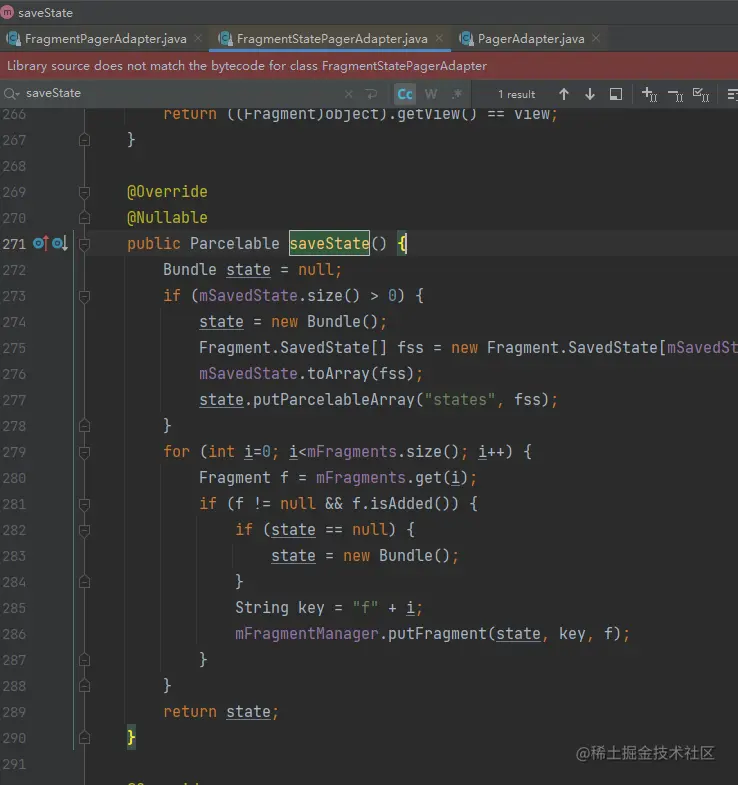Collapse the fold end marker at line 278
This screenshot has height=785, width=738.
[x=85, y=426]
